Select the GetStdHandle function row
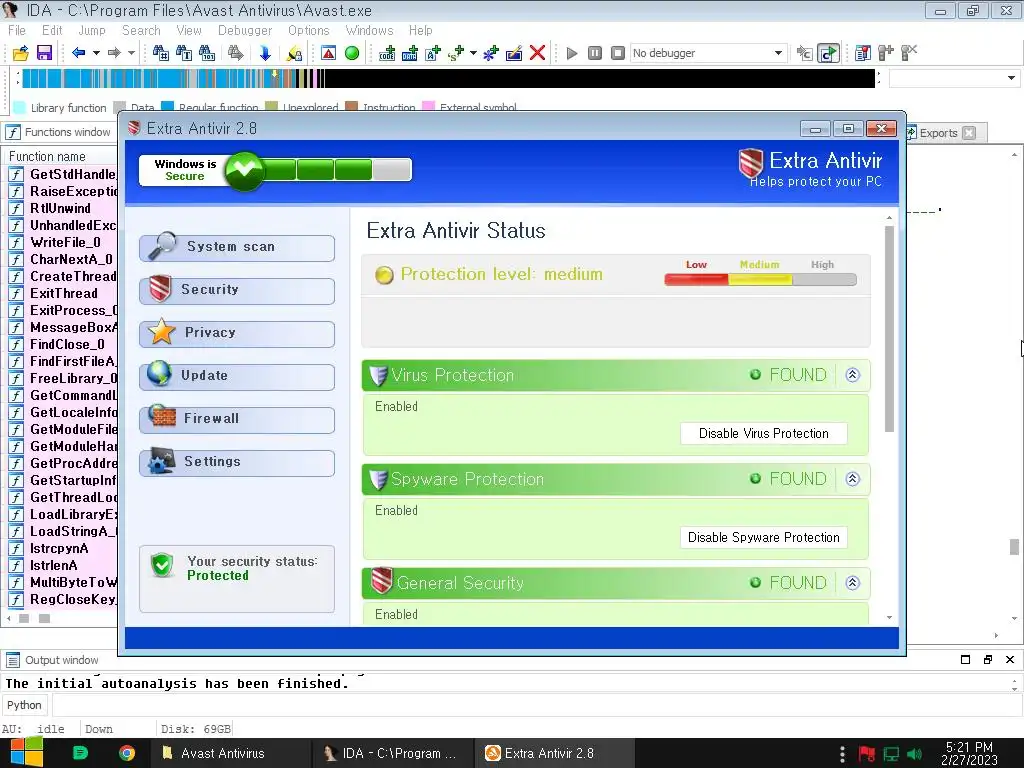The width and height of the screenshot is (1024, 768). coord(63,174)
